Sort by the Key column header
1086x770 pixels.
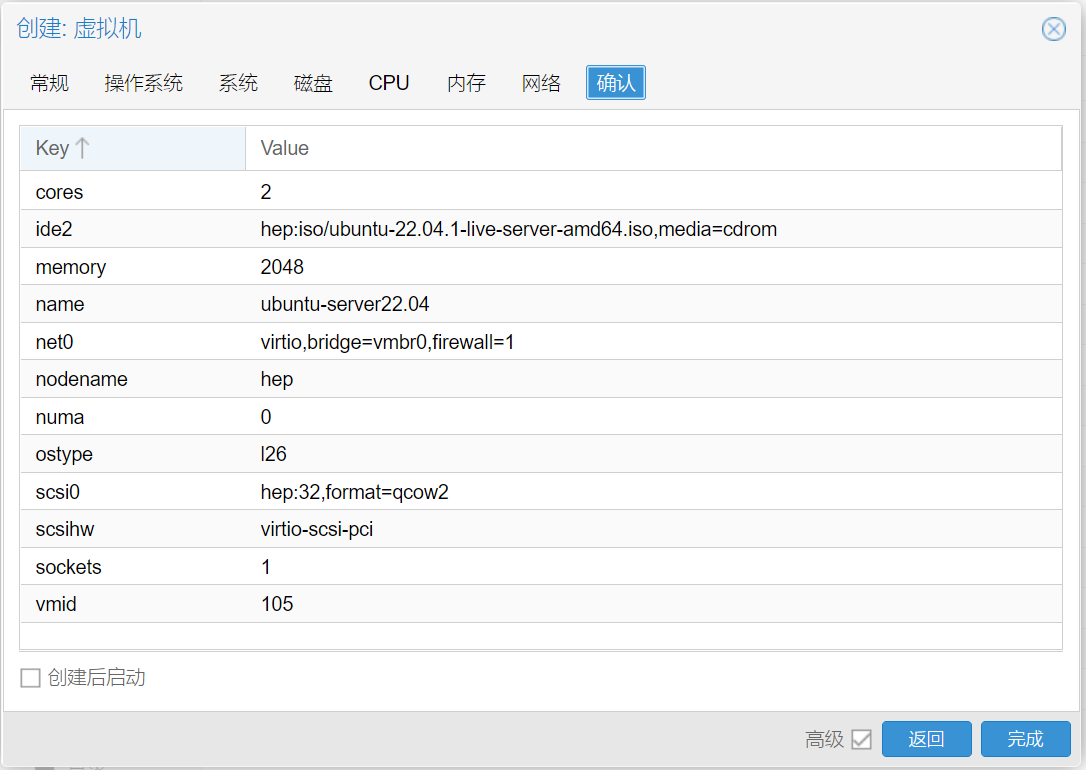coord(132,148)
